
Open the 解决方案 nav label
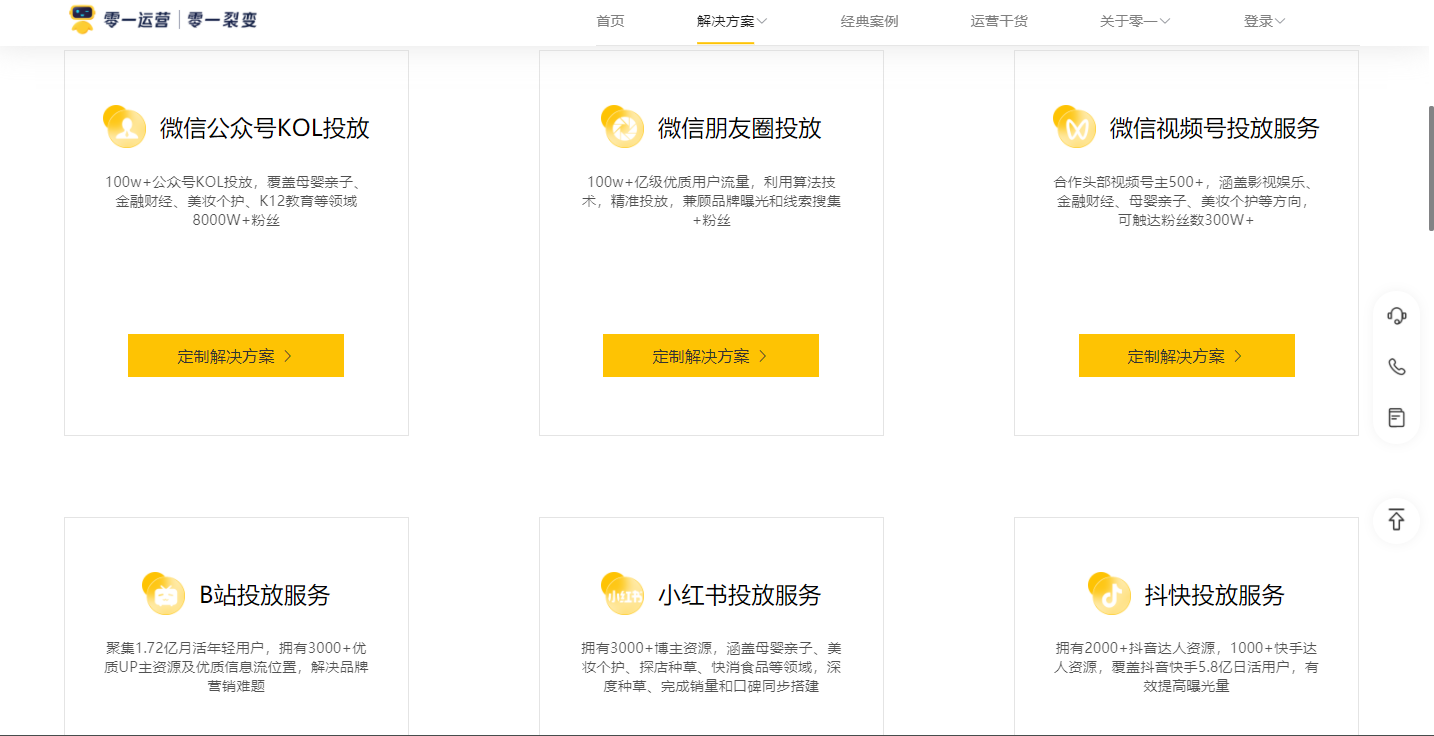726,21
